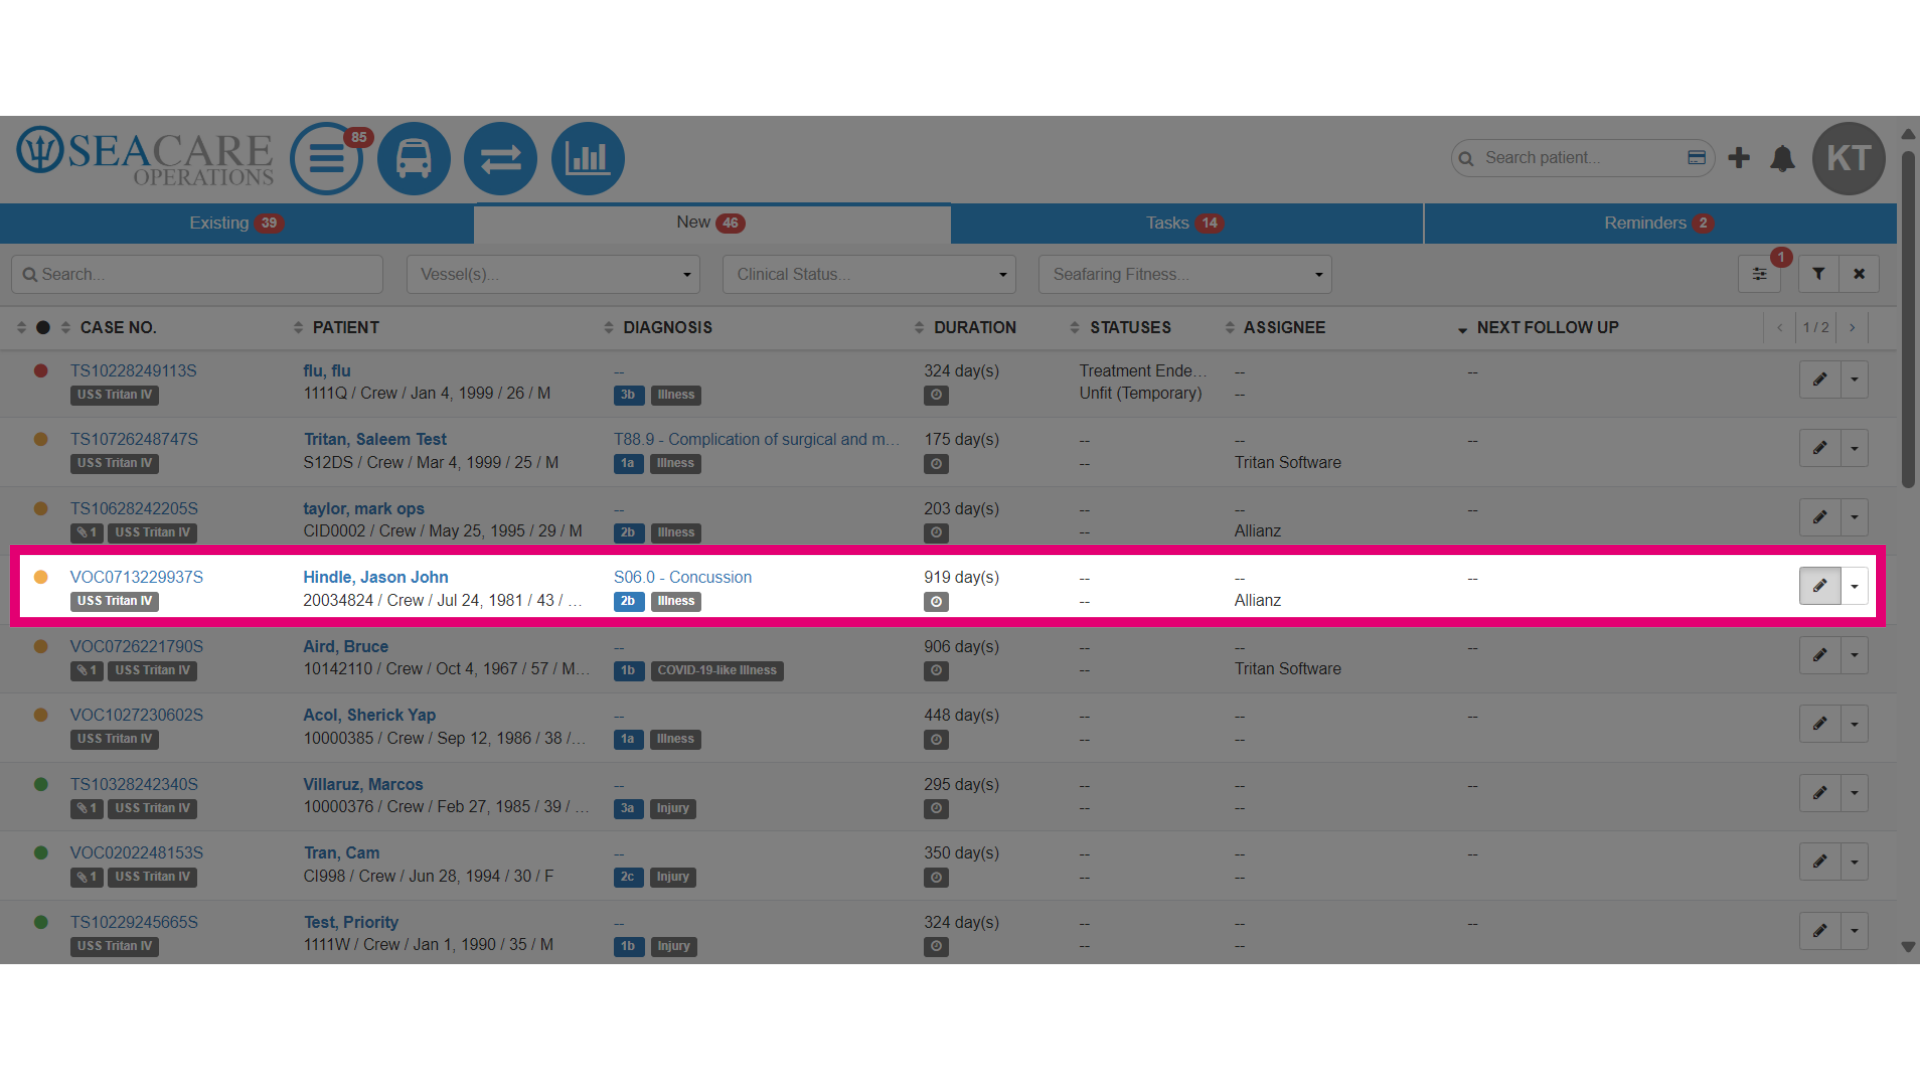The height and width of the screenshot is (1080, 1920).
Task: Click the transfer arrows icon
Action: coord(501,158)
